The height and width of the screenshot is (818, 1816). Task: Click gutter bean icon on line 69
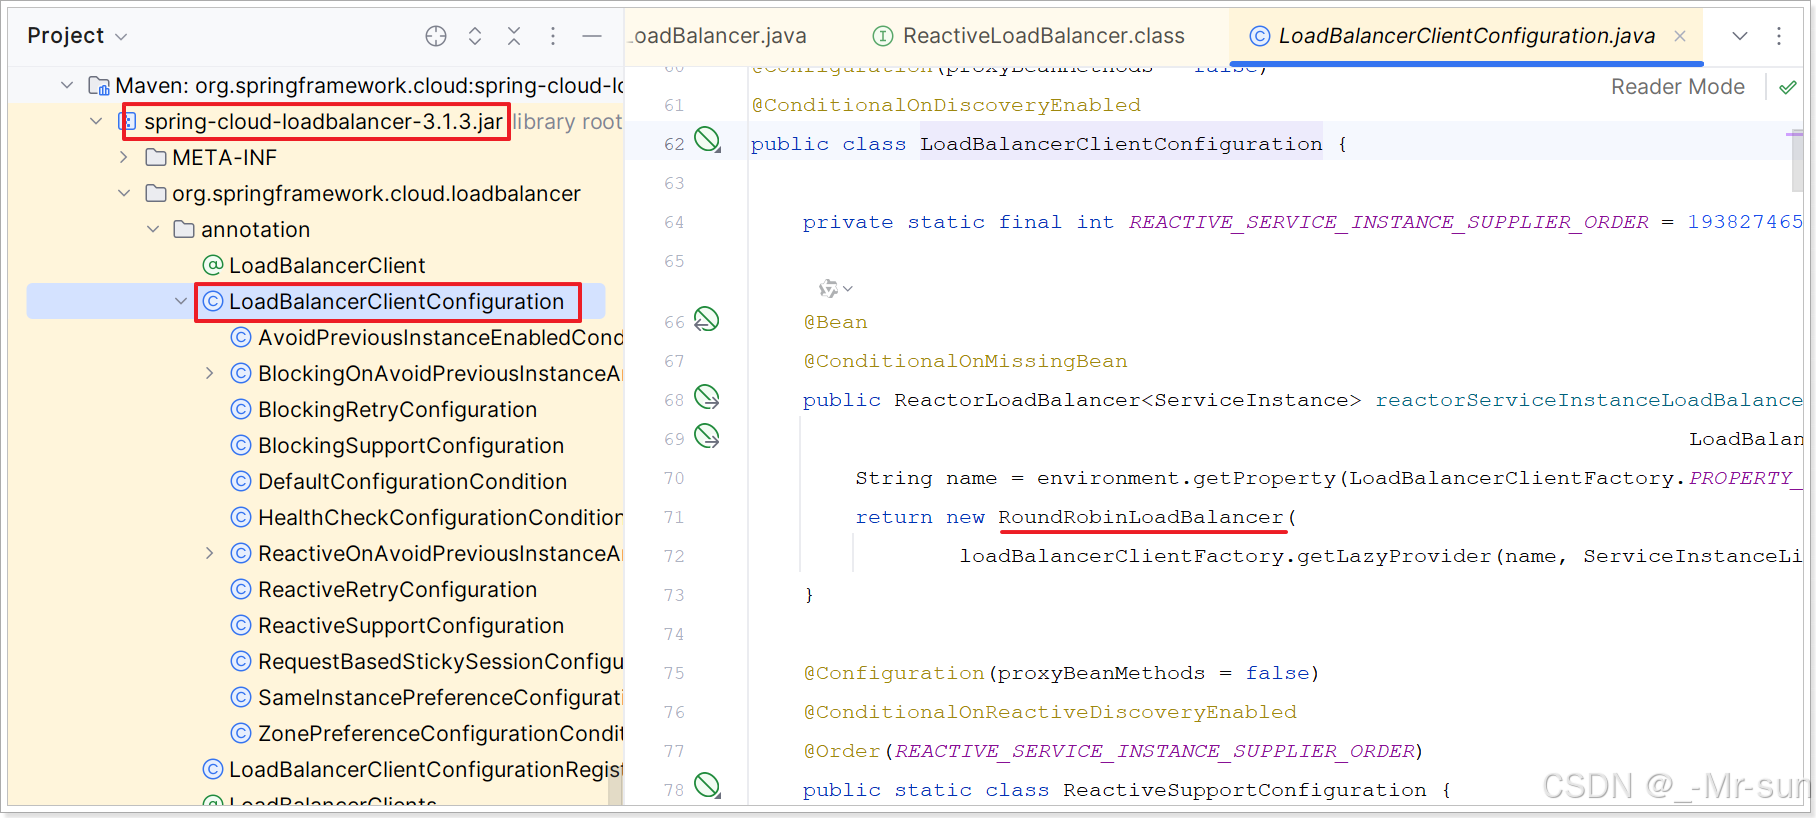point(707,436)
